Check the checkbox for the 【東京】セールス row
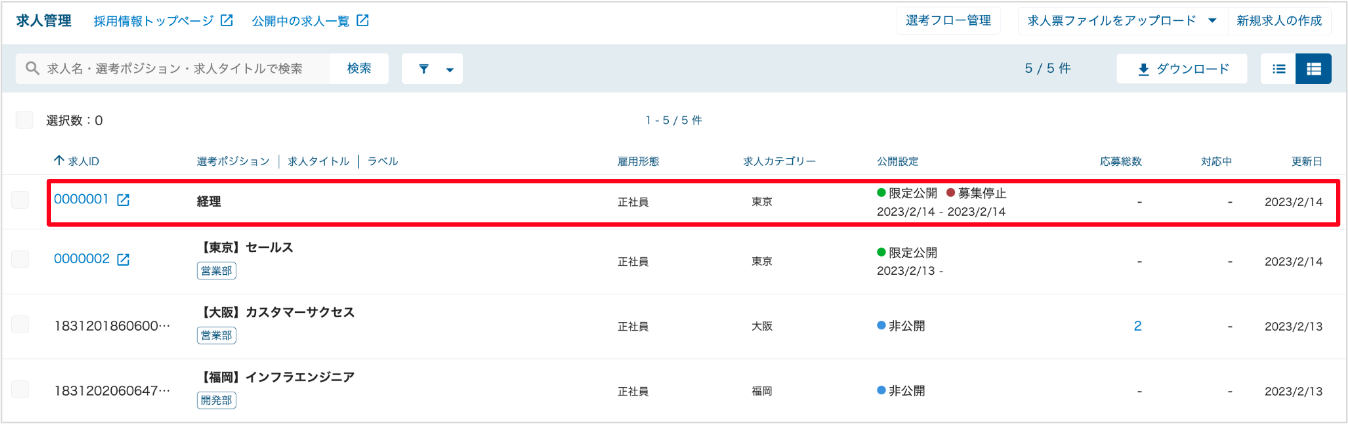 20,260
